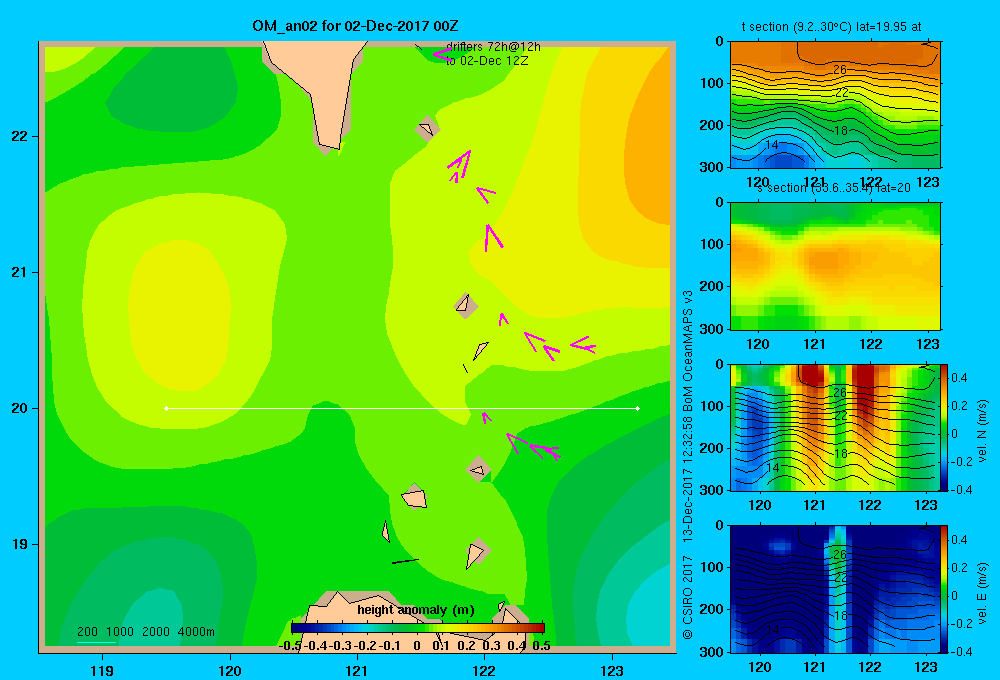The width and height of the screenshot is (1000, 680).
Task: Open the salinity section plot
Action: point(835,266)
